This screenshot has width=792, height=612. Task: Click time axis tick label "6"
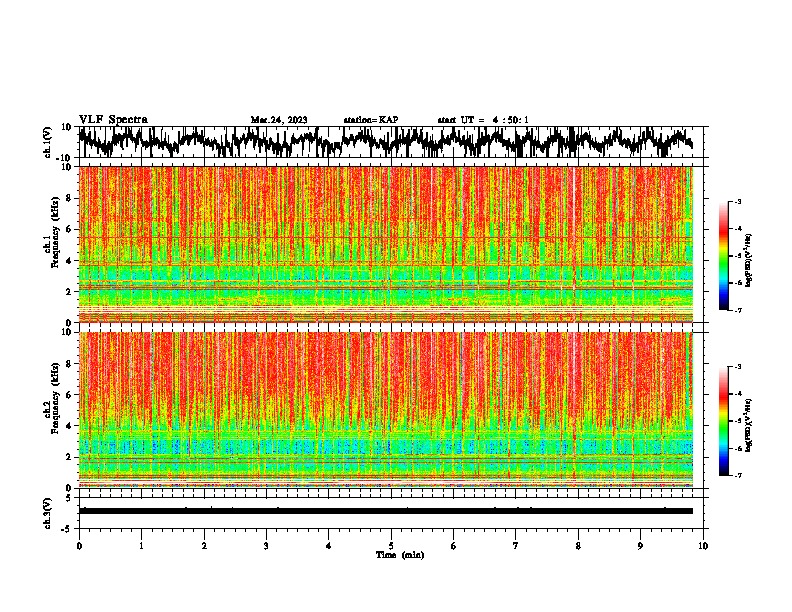tap(454, 546)
